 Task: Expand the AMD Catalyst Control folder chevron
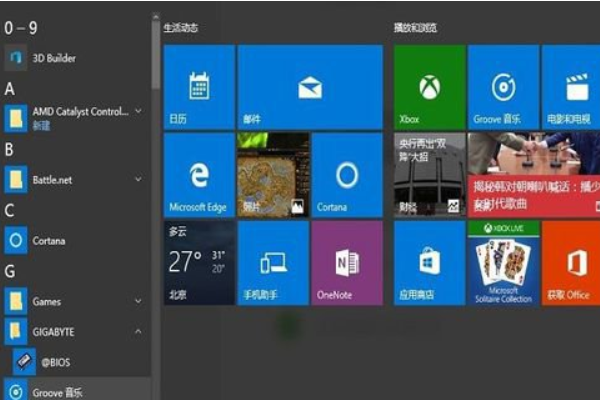[138, 111]
